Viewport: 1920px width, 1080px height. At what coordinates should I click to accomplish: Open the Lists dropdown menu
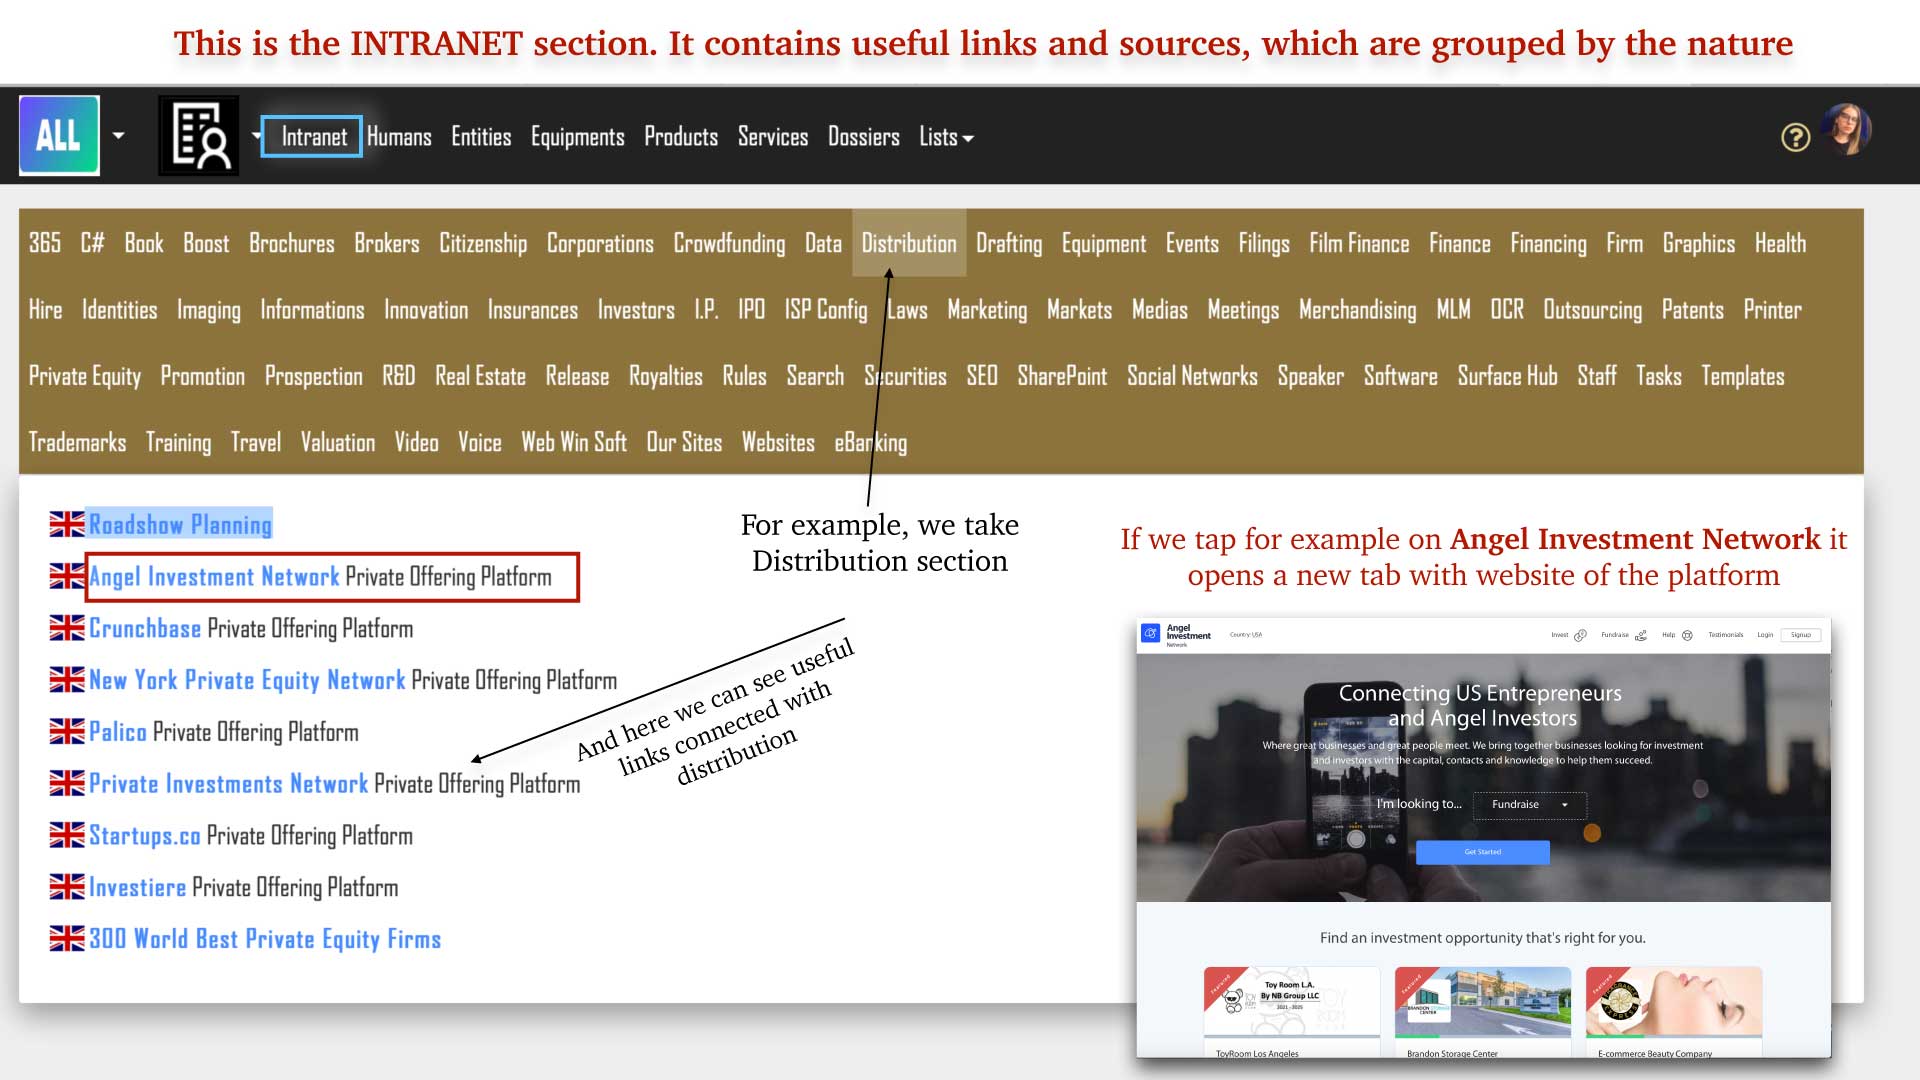coord(945,137)
